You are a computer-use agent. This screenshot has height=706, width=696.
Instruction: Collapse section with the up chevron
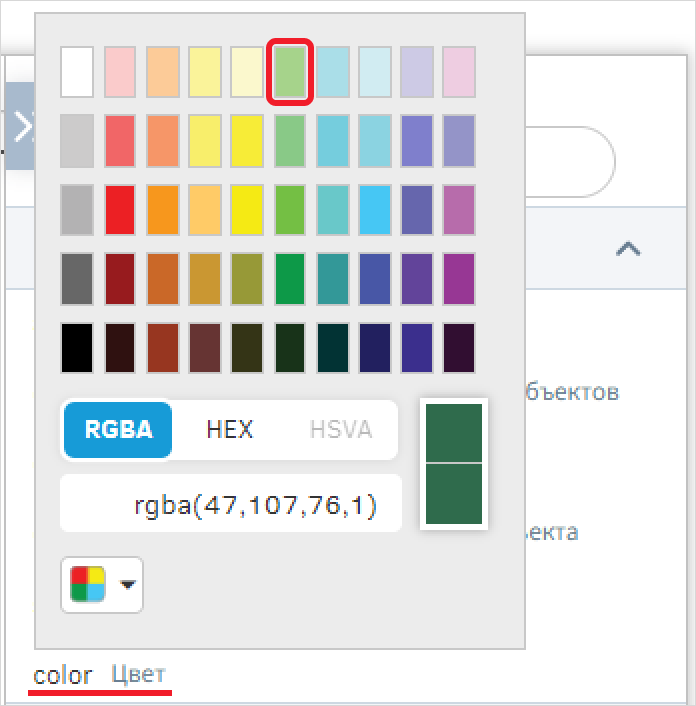click(x=627, y=249)
